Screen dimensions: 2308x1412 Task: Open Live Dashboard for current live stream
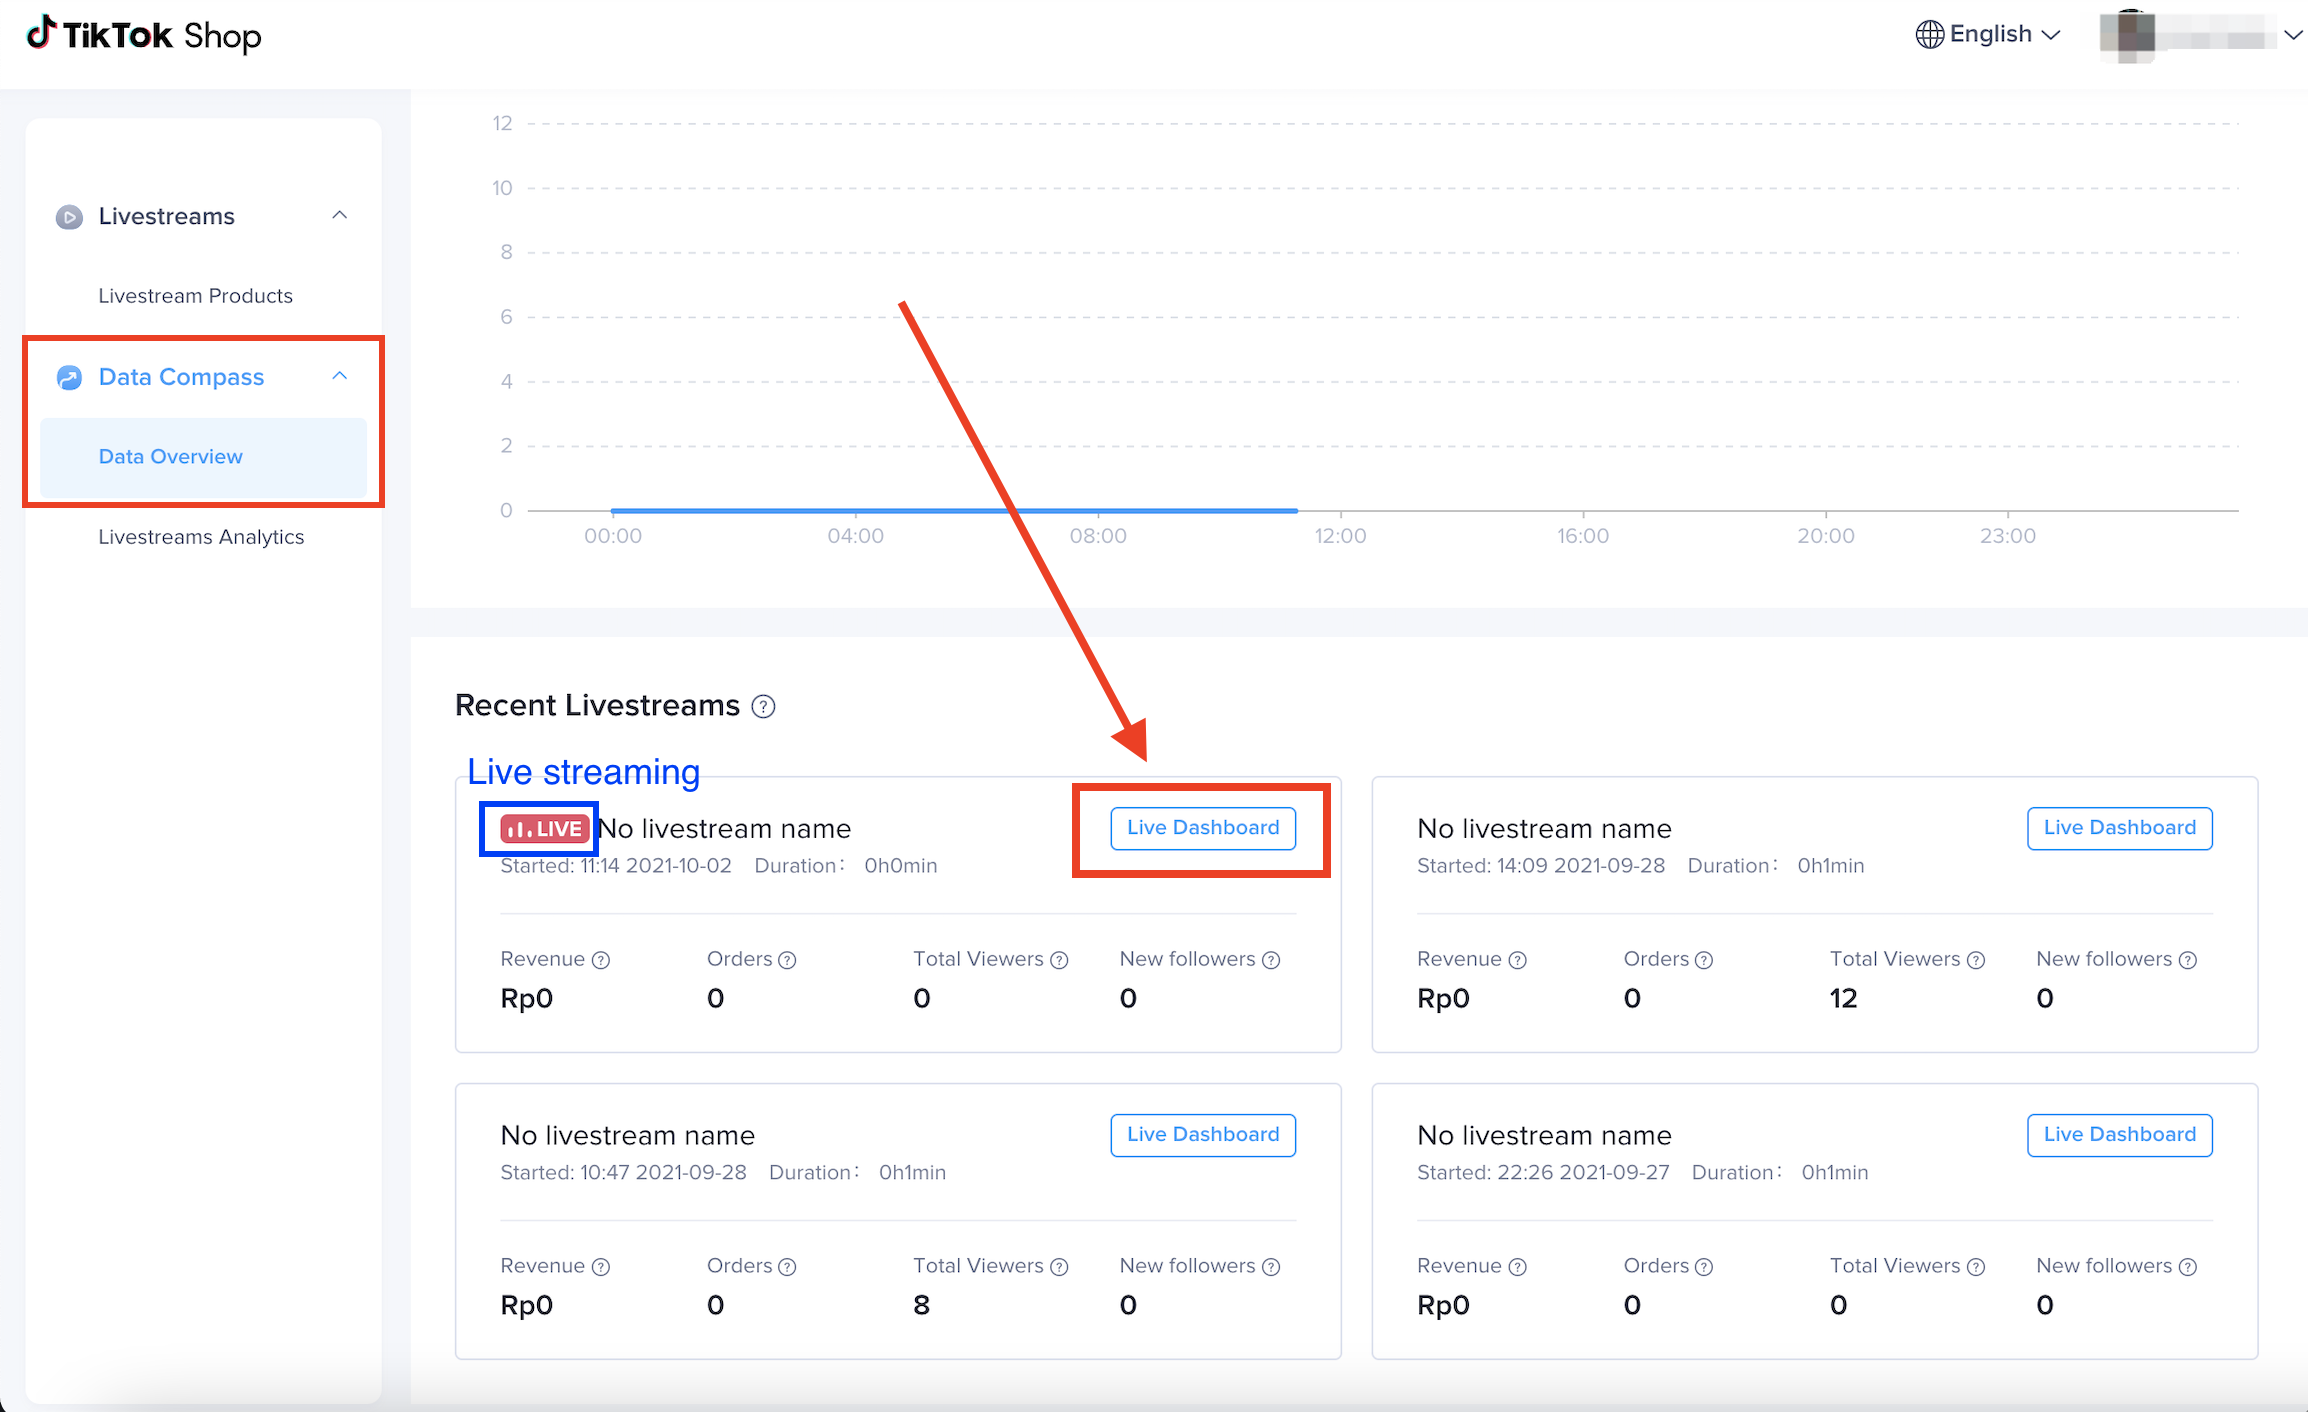point(1203,828)
